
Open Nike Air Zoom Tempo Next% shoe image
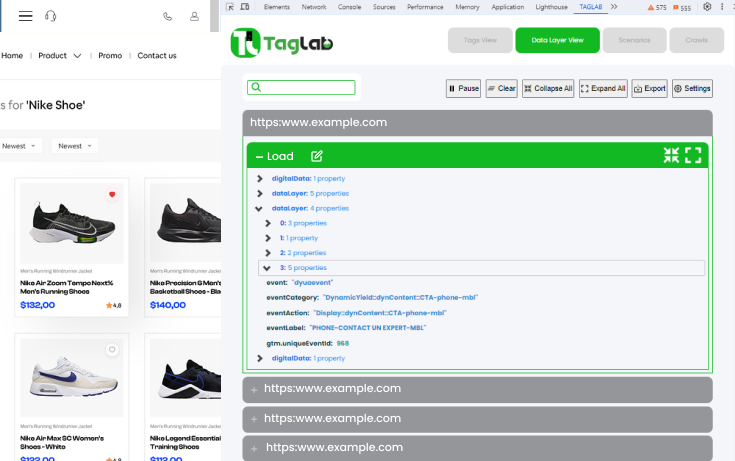(x=72, y=223)
